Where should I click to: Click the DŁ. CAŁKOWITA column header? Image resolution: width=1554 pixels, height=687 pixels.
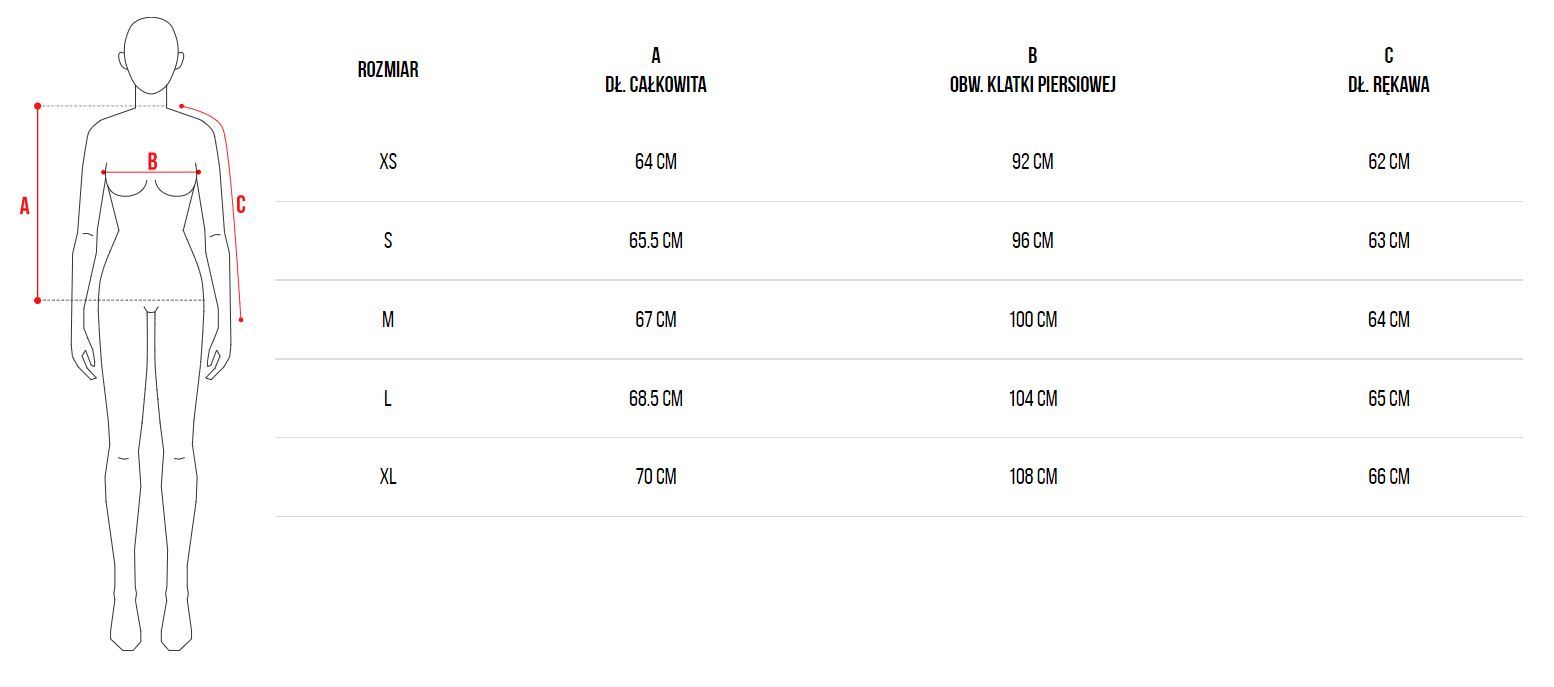[656, 85]
